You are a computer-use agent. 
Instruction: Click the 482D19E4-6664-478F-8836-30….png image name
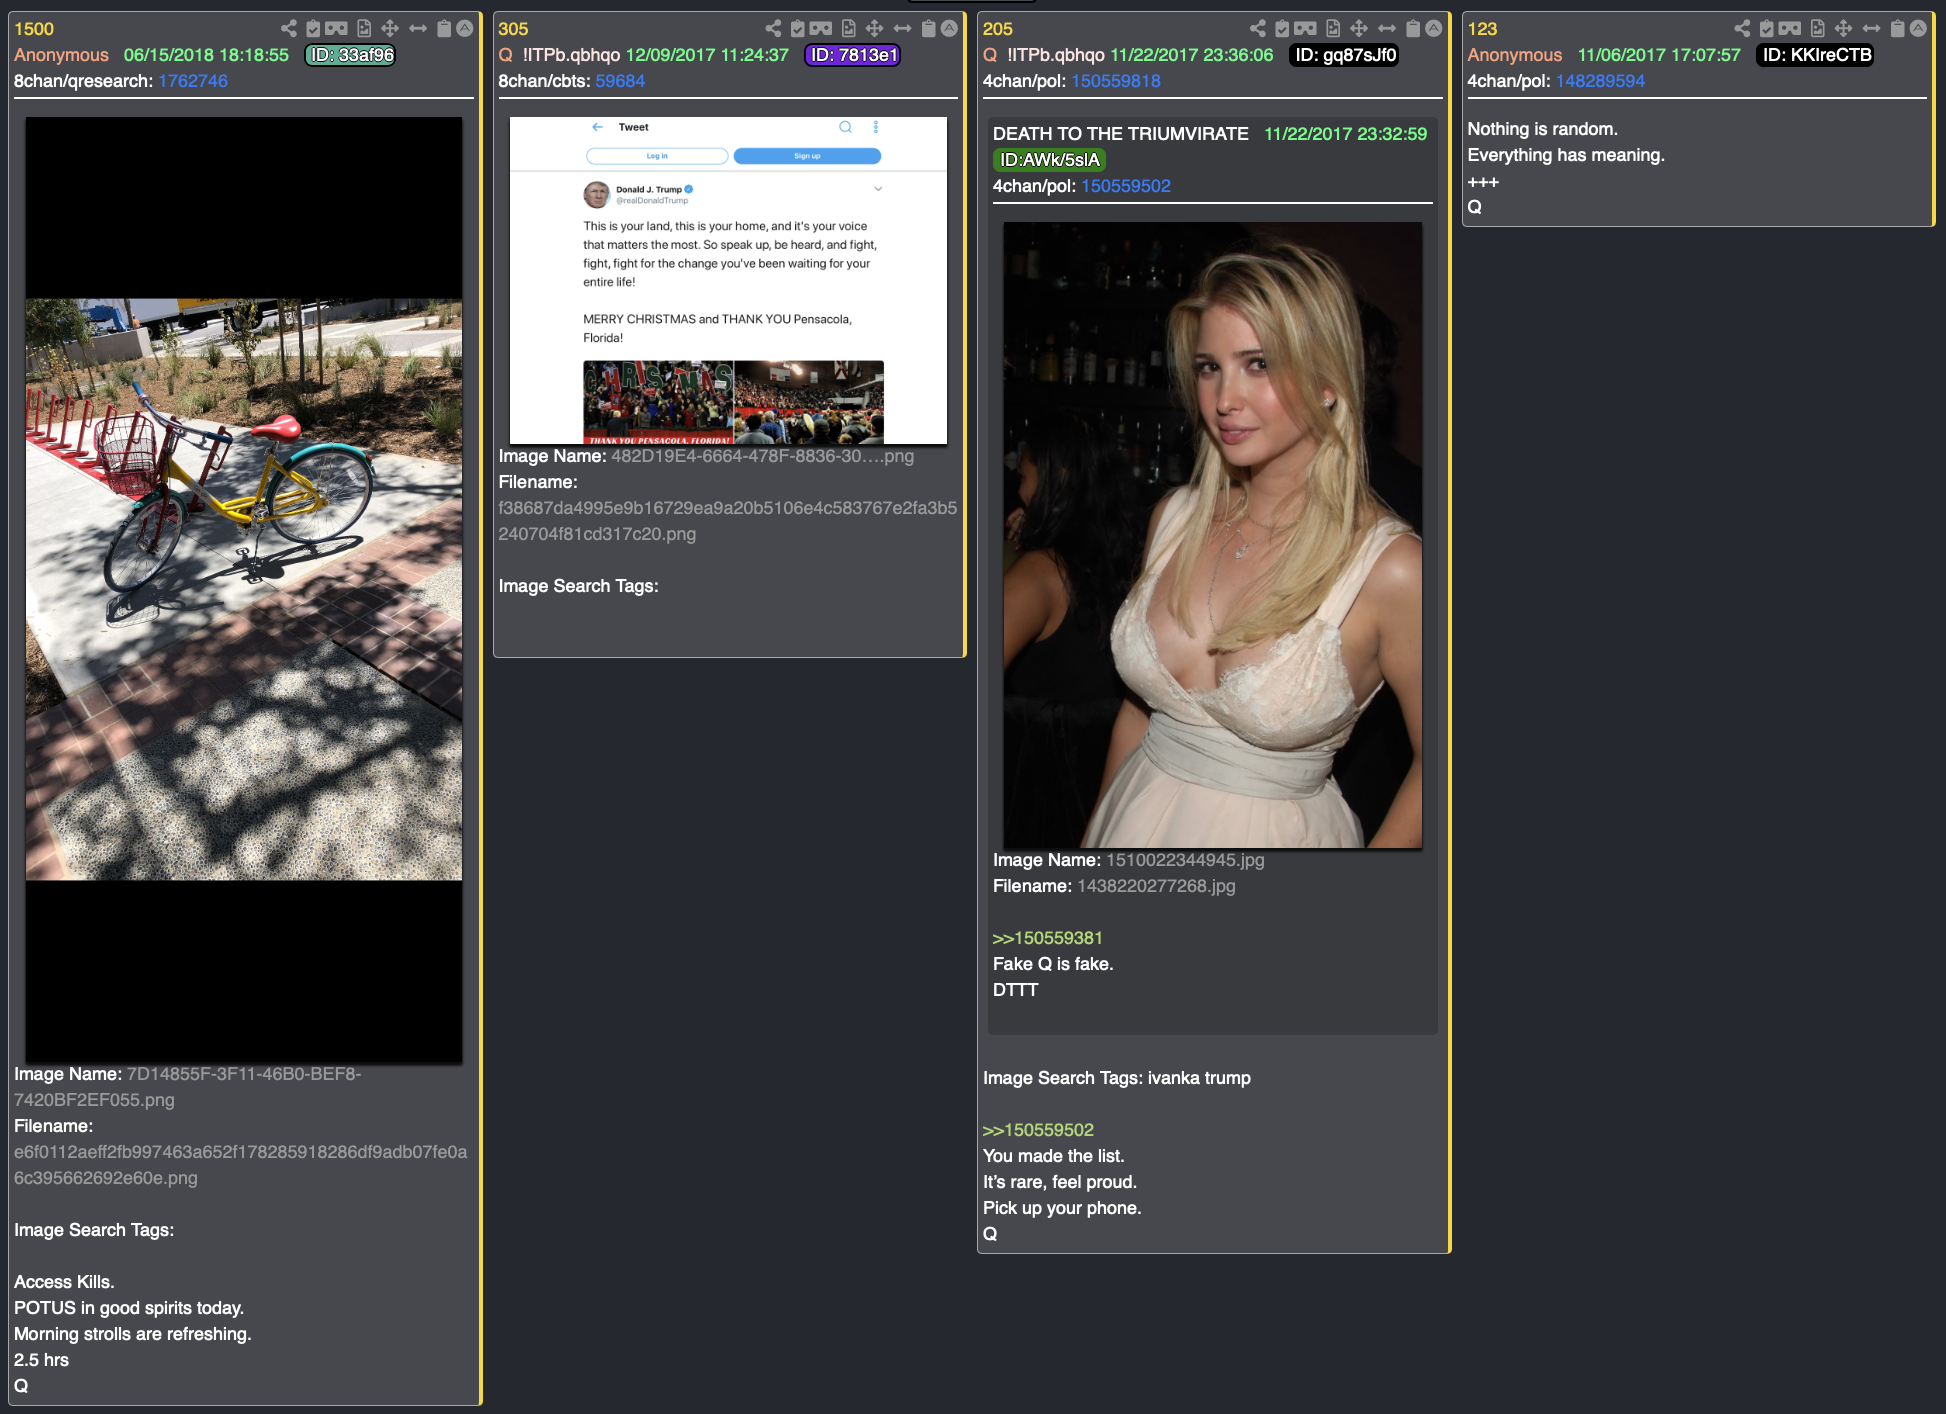pos(762,456)
